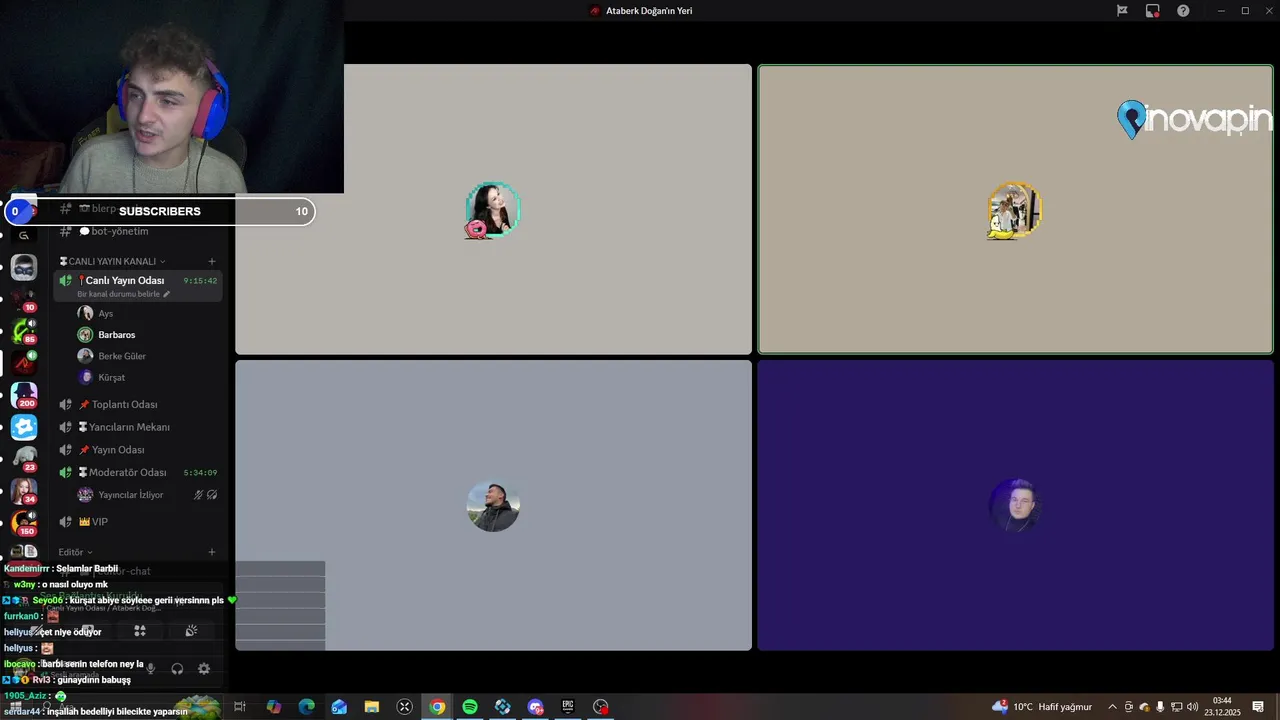Open the server icon with 85 badge

[24, 331]
